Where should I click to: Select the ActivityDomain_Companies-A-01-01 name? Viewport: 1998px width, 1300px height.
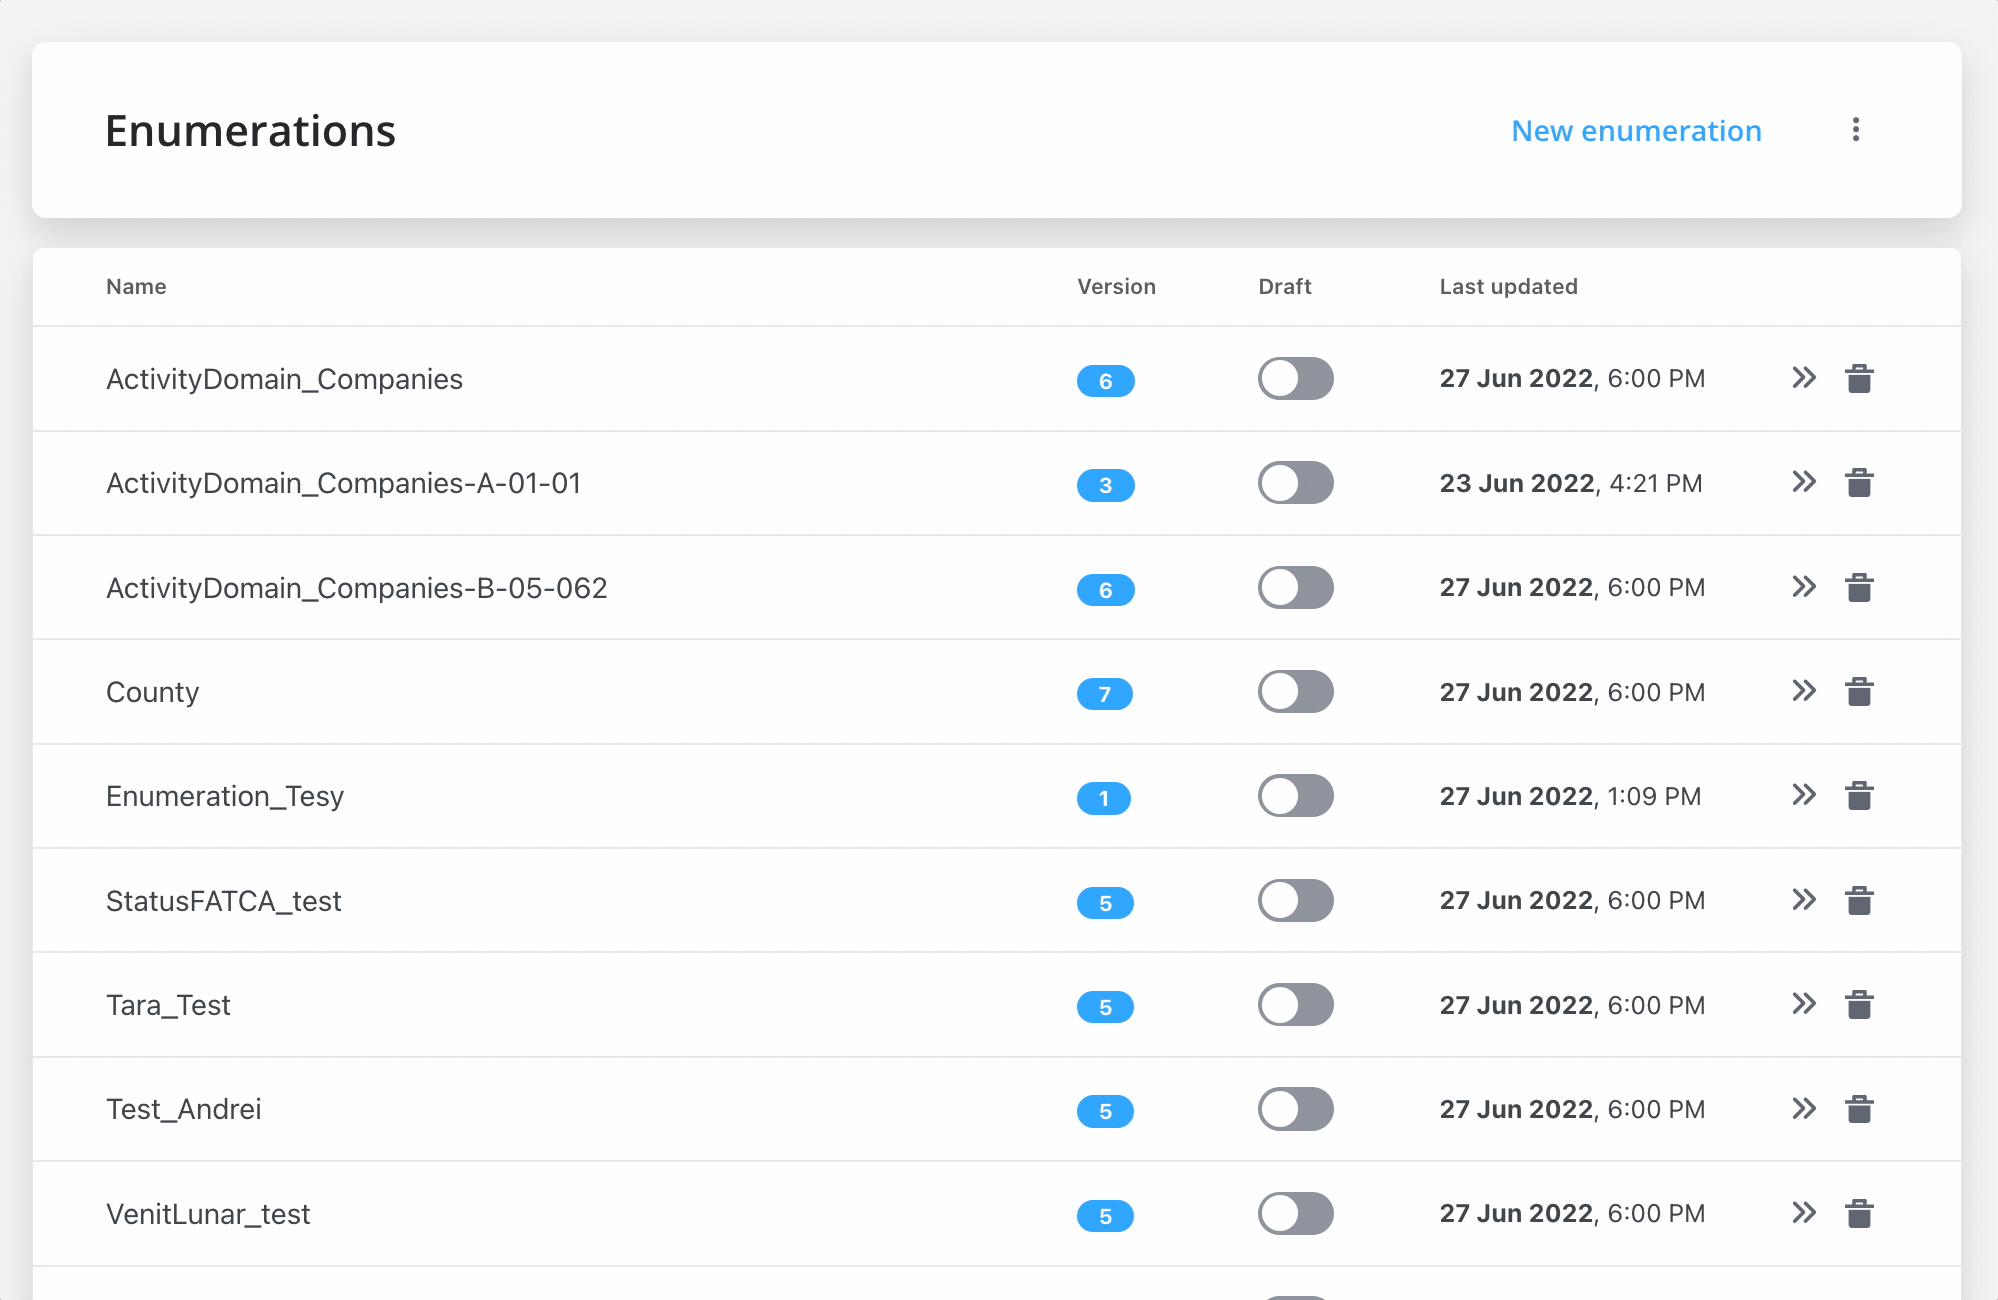(343, 484)
